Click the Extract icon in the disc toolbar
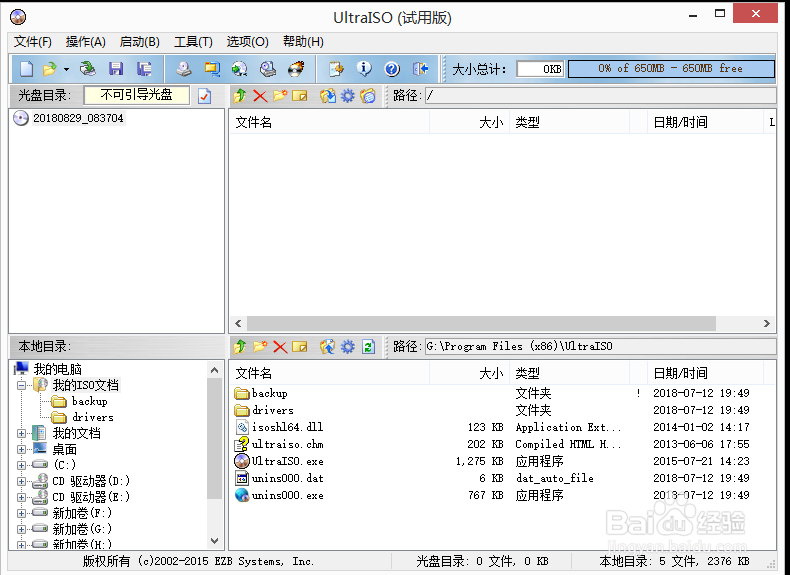790x575 pixels. pos(327,95)
